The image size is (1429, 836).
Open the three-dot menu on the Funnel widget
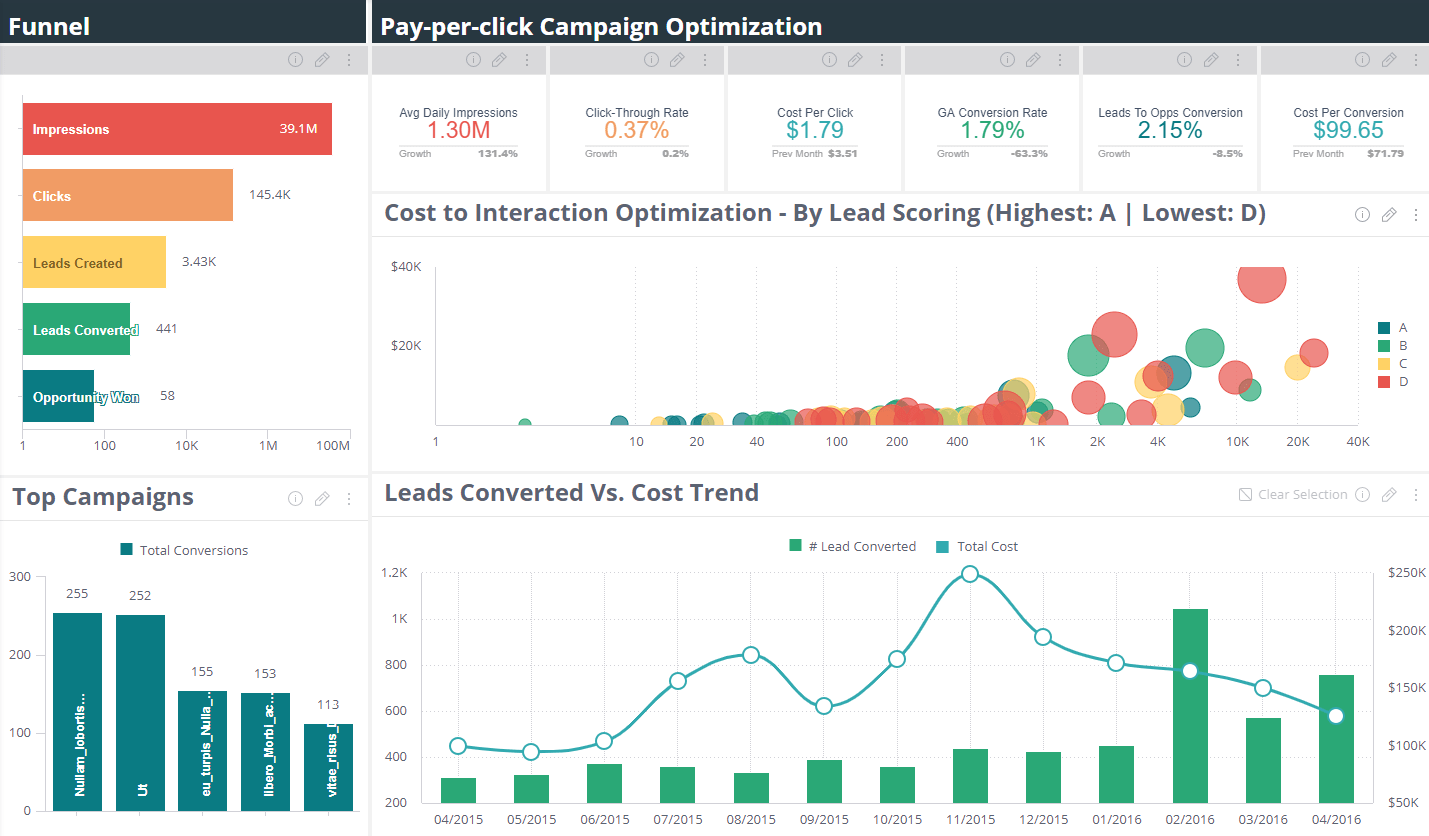point(349,60)
